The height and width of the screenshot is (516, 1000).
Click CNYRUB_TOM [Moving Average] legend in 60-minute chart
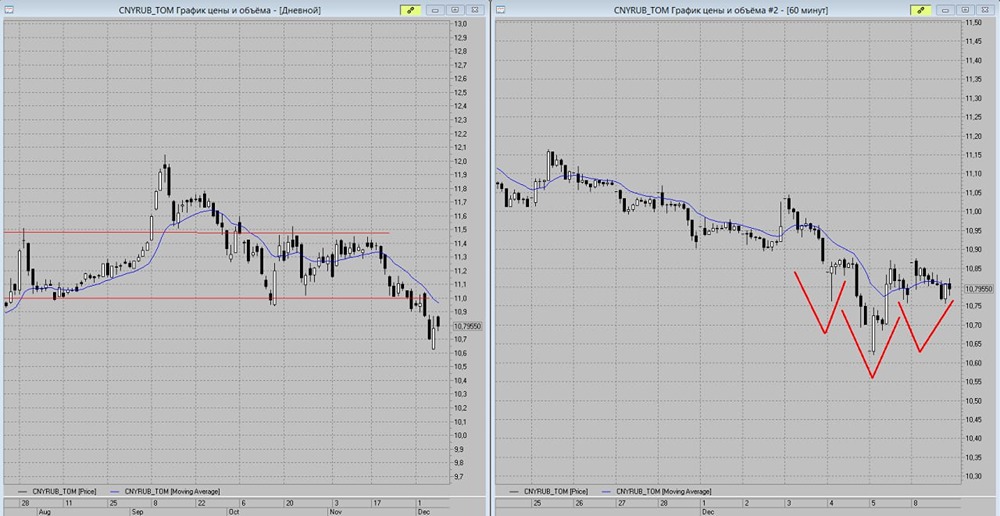[x=663, y=491]
